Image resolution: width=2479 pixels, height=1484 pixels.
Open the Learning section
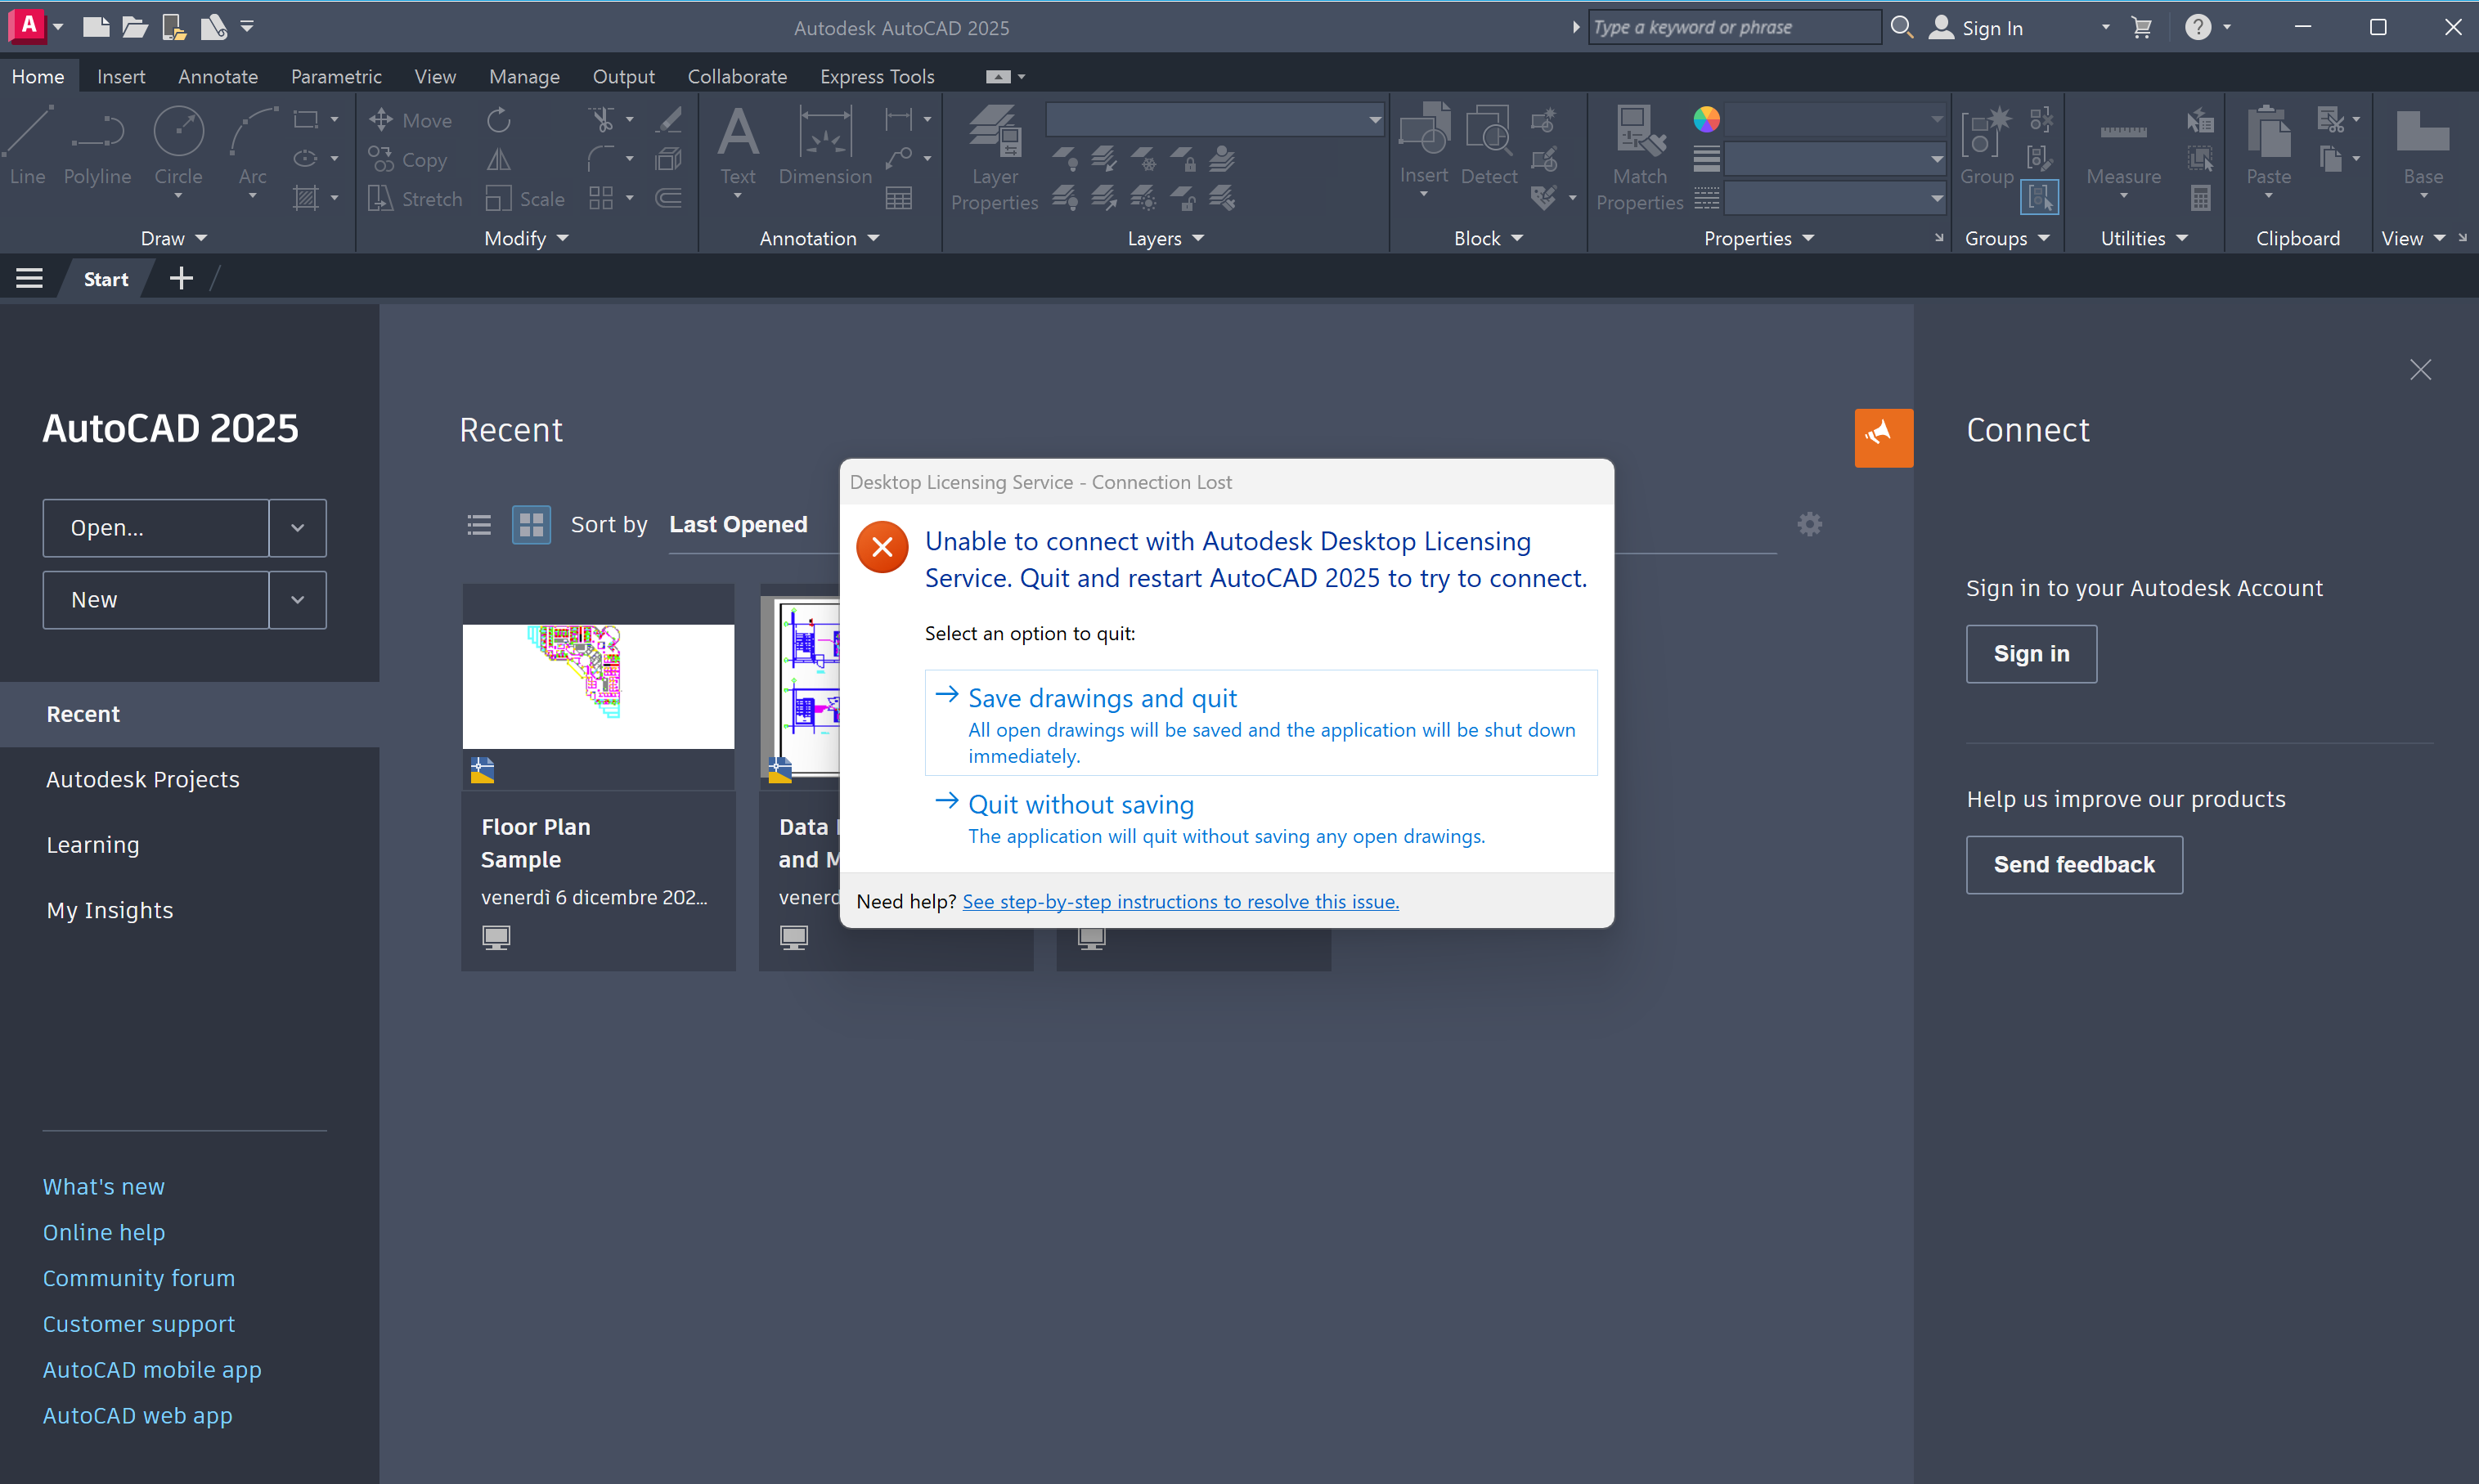pos(93,845)
